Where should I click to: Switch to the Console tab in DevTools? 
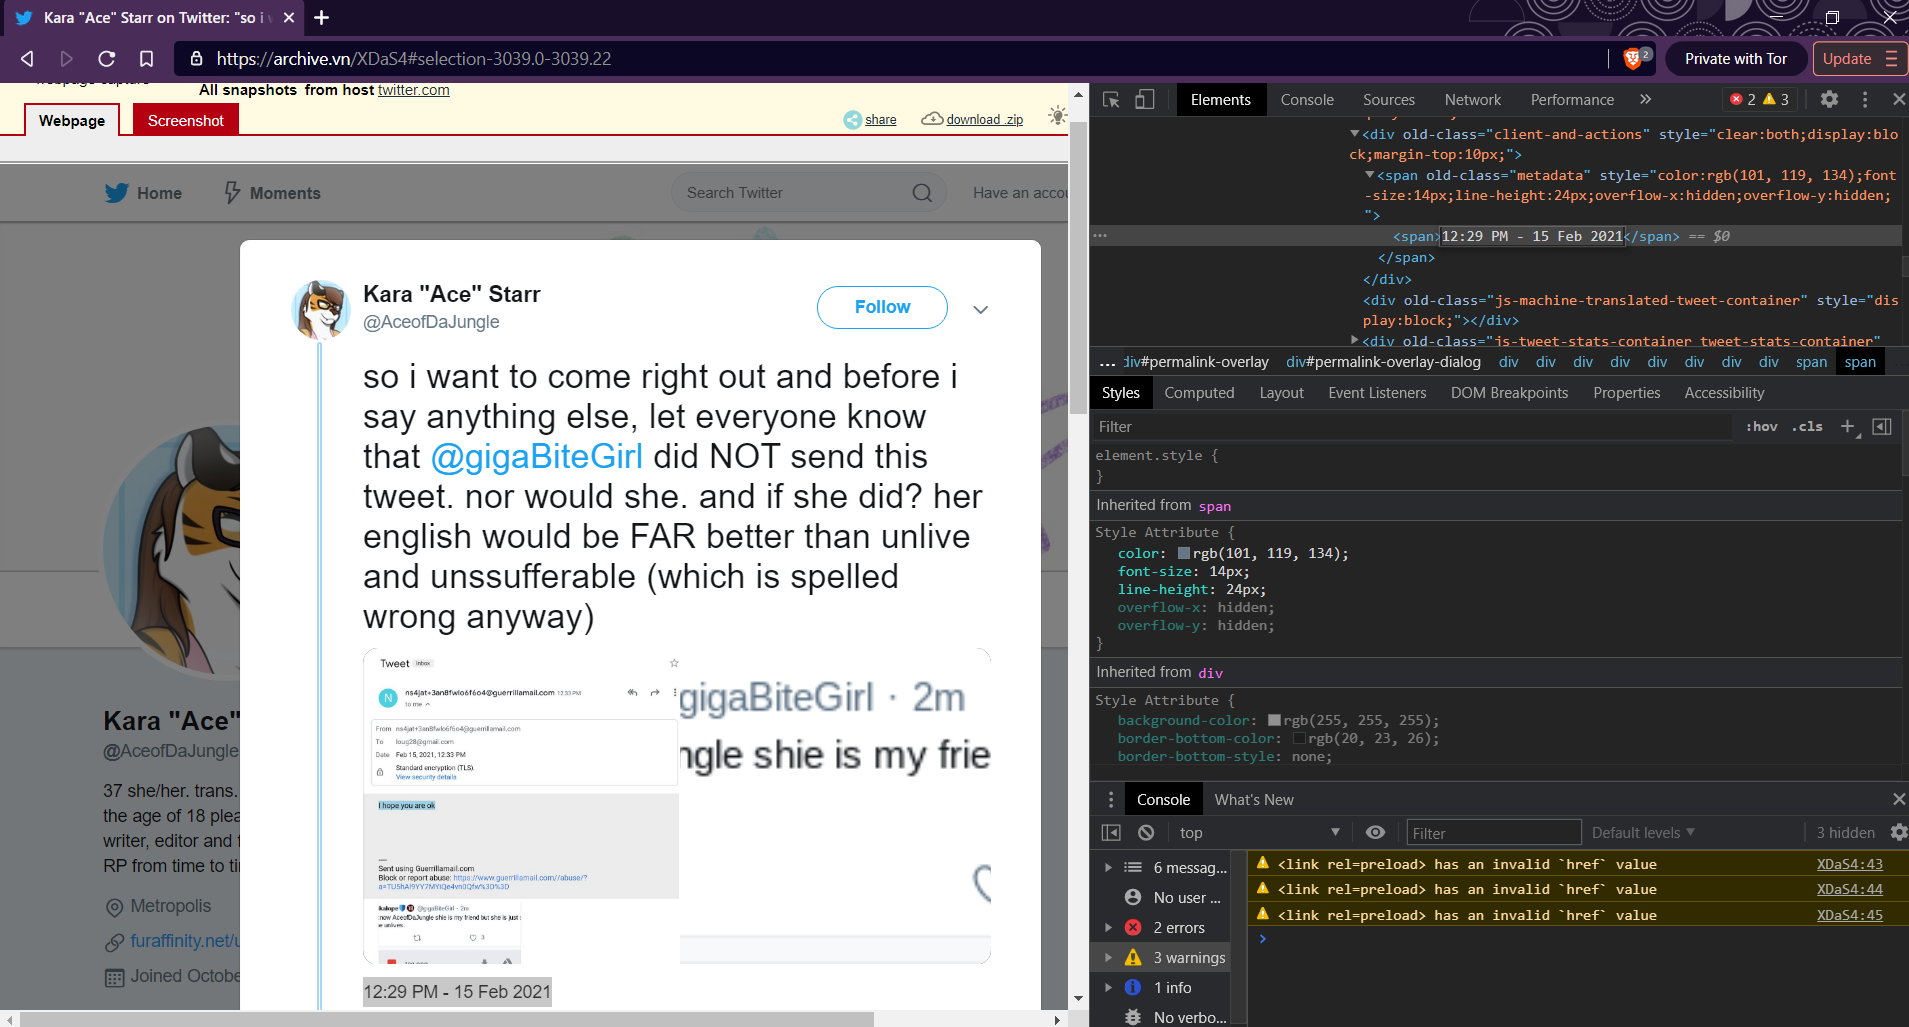click(1307, 99)
